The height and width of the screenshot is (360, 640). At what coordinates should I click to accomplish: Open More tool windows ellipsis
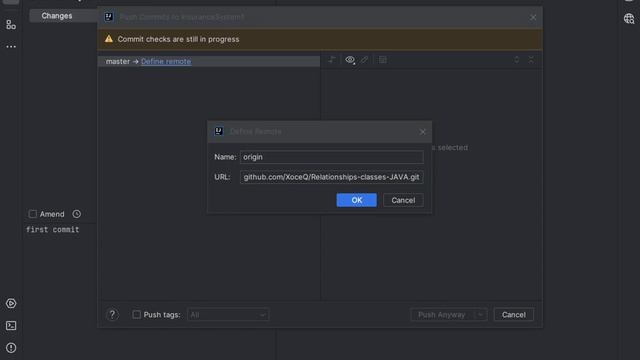click(11, 47)
